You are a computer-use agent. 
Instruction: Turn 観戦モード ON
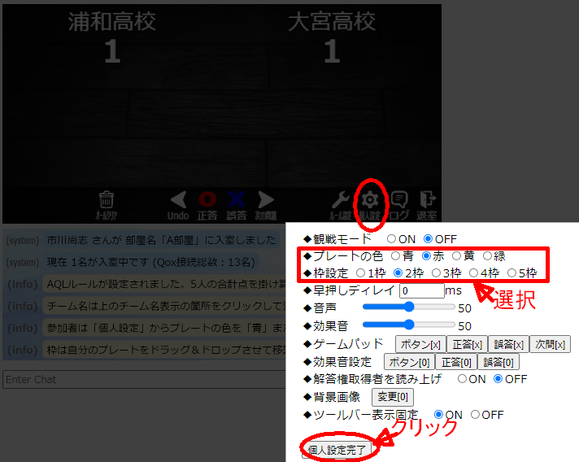pyautogui.click(x=391, y=239)
